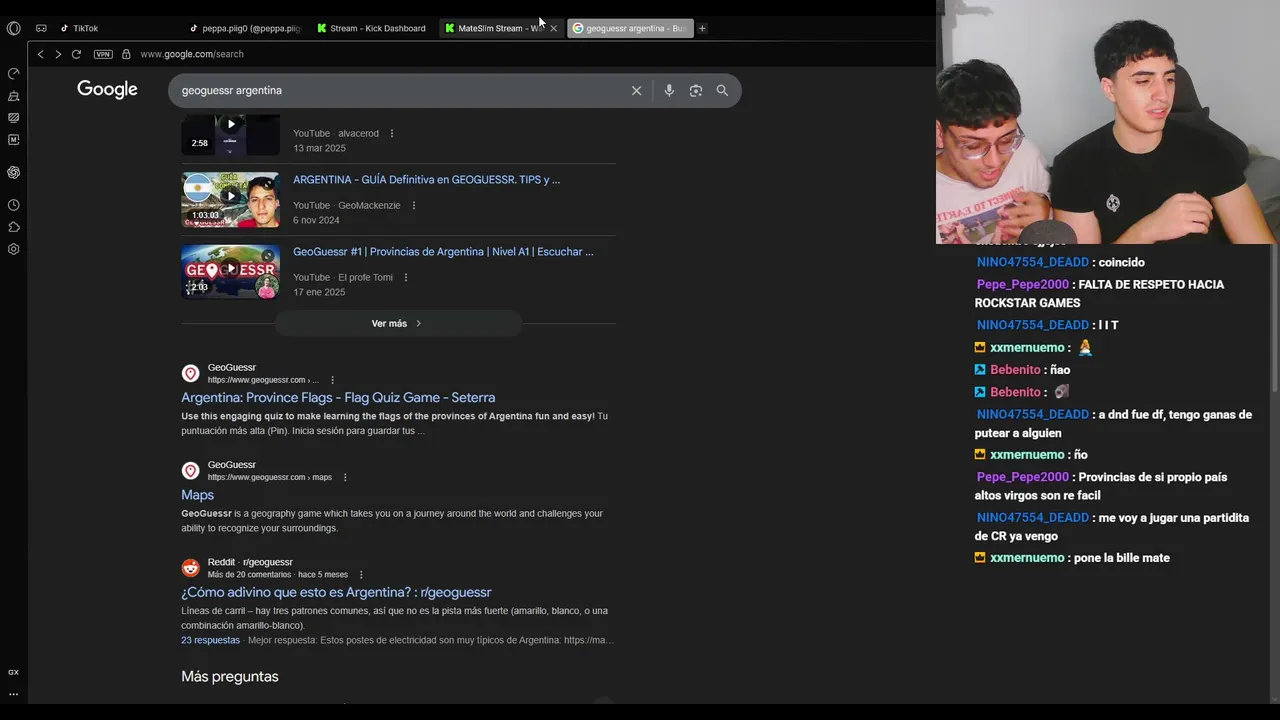
Task: Clear the Google search box with X
Action: pyautogui.click(x=636, y=90)
